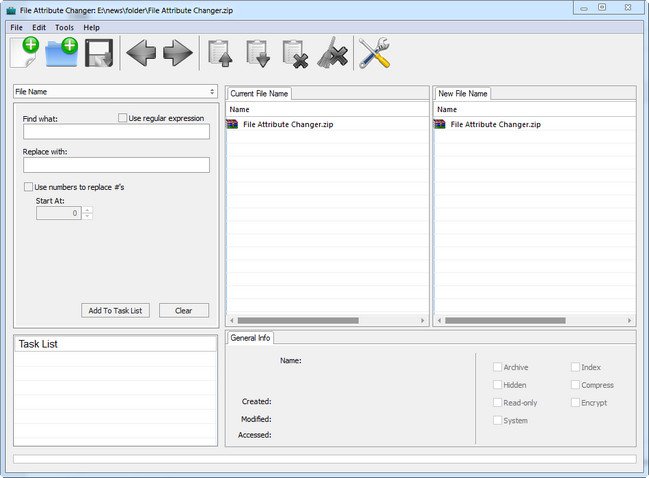Increment the Start At spinner
The width and height of the screenshot is (649, 478).
pyautogui.click(x=87, y=210)
